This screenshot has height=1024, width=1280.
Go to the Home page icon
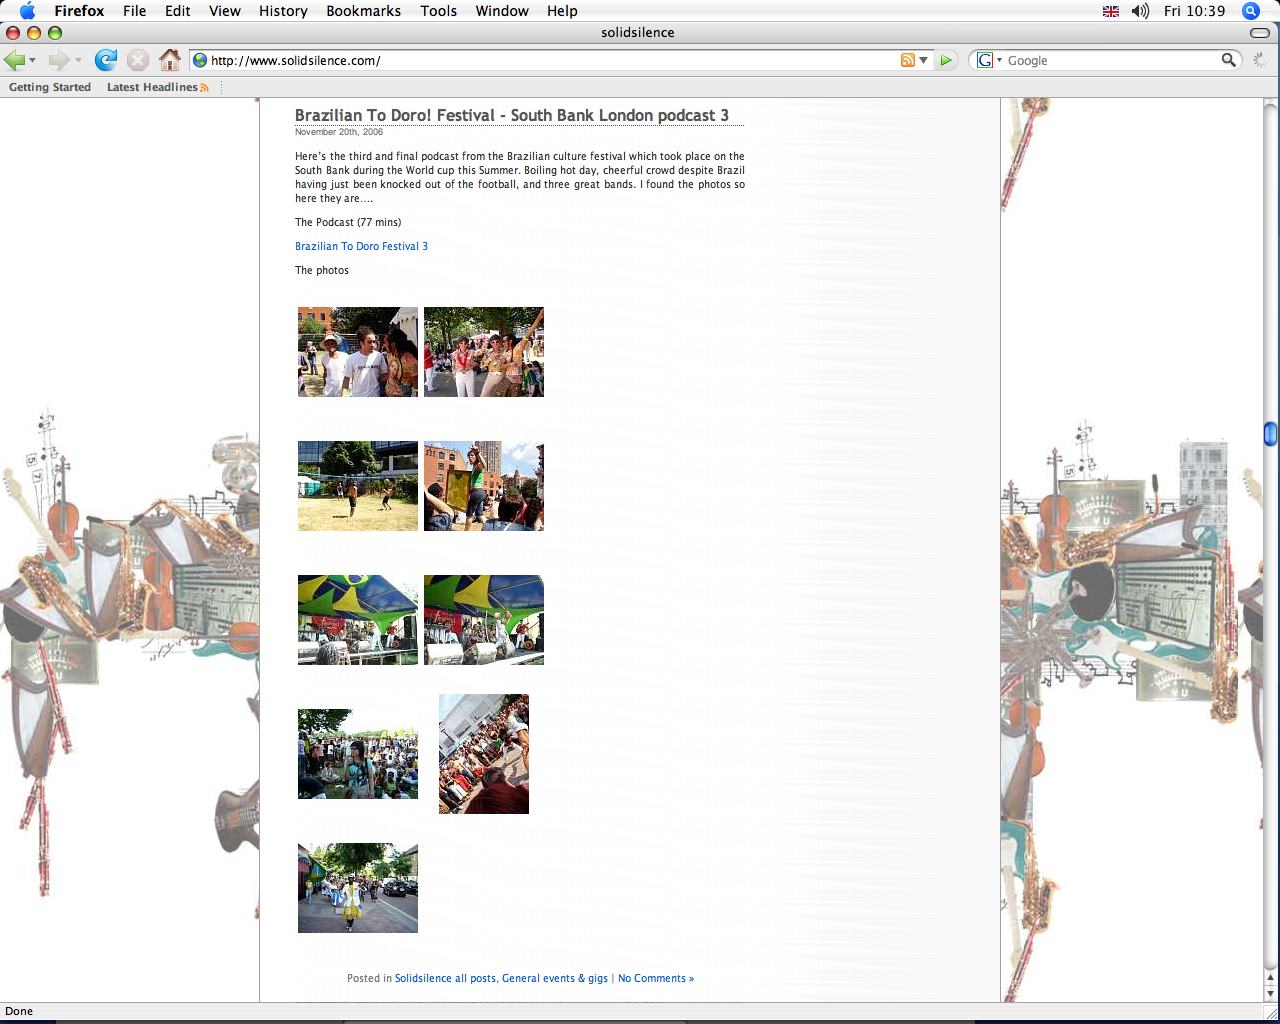point(170,60)
